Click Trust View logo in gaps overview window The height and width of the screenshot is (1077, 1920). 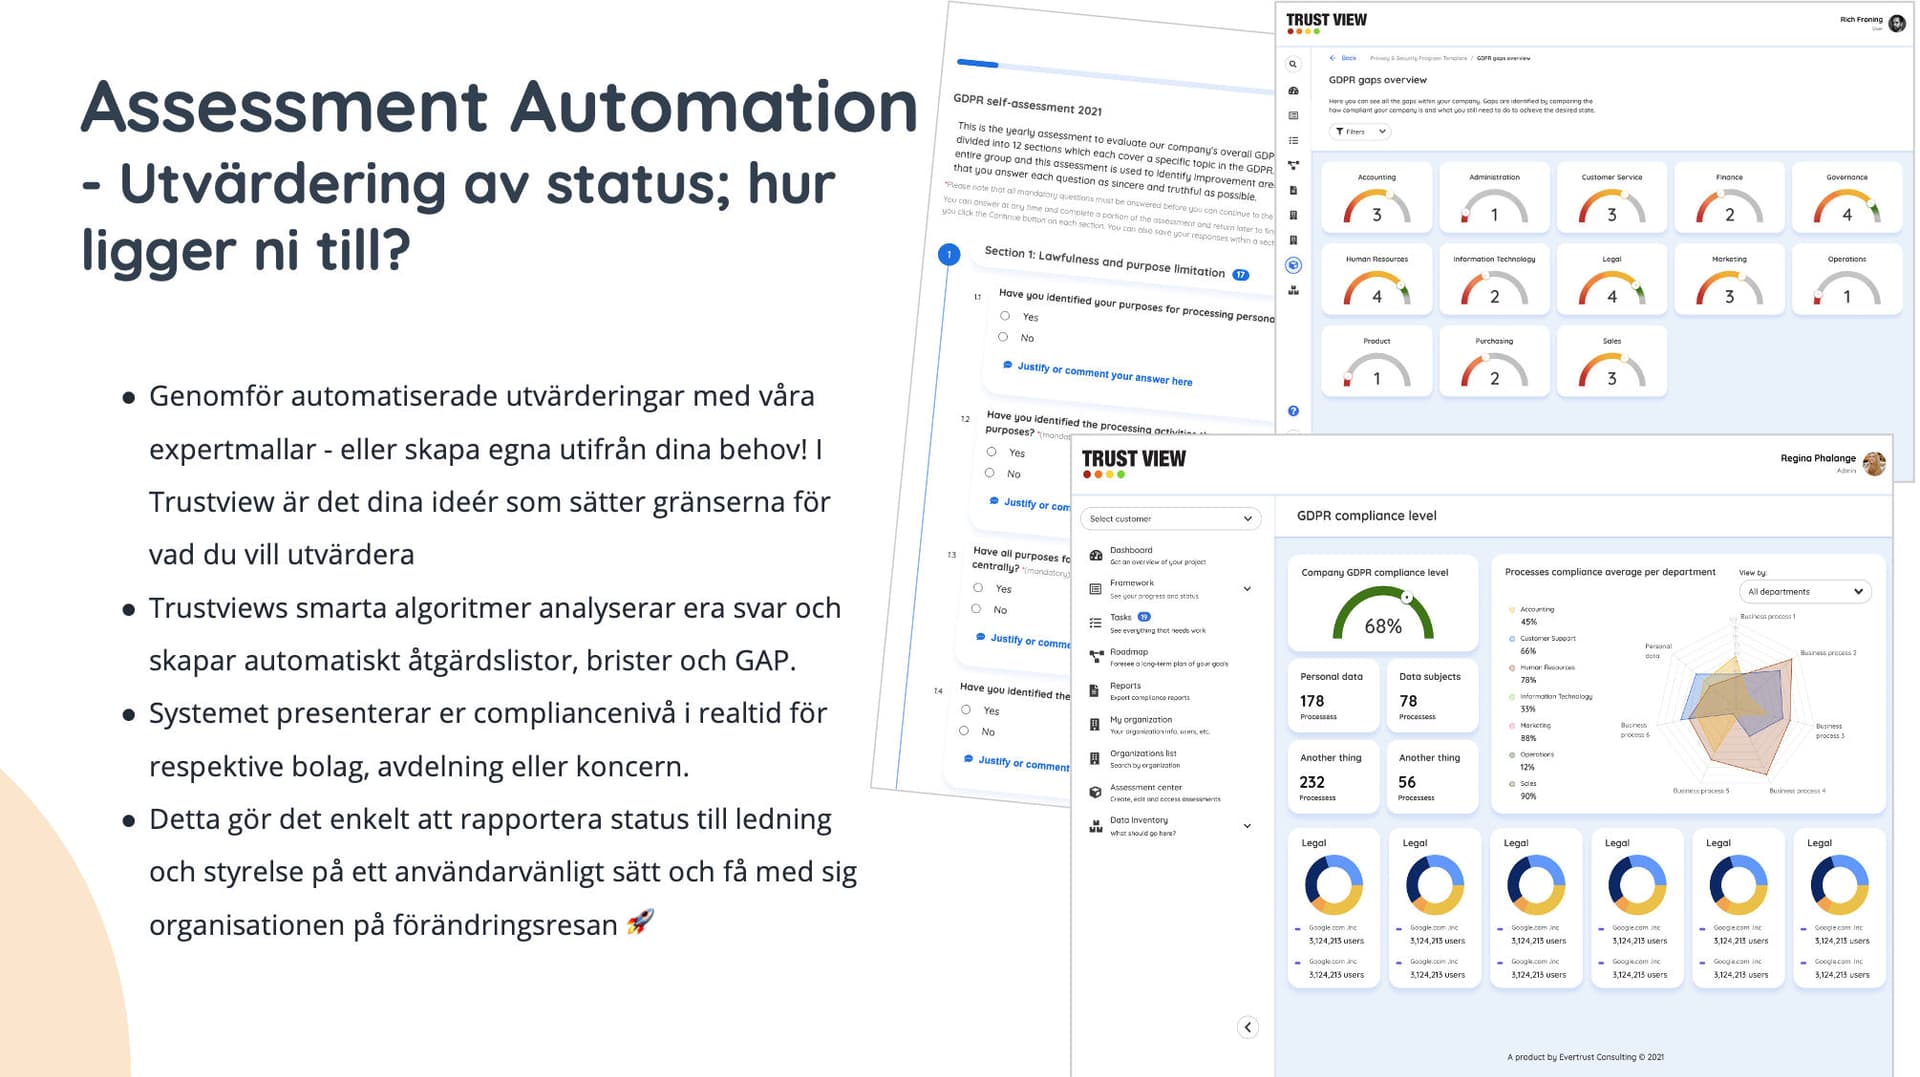coord(1326,23)
